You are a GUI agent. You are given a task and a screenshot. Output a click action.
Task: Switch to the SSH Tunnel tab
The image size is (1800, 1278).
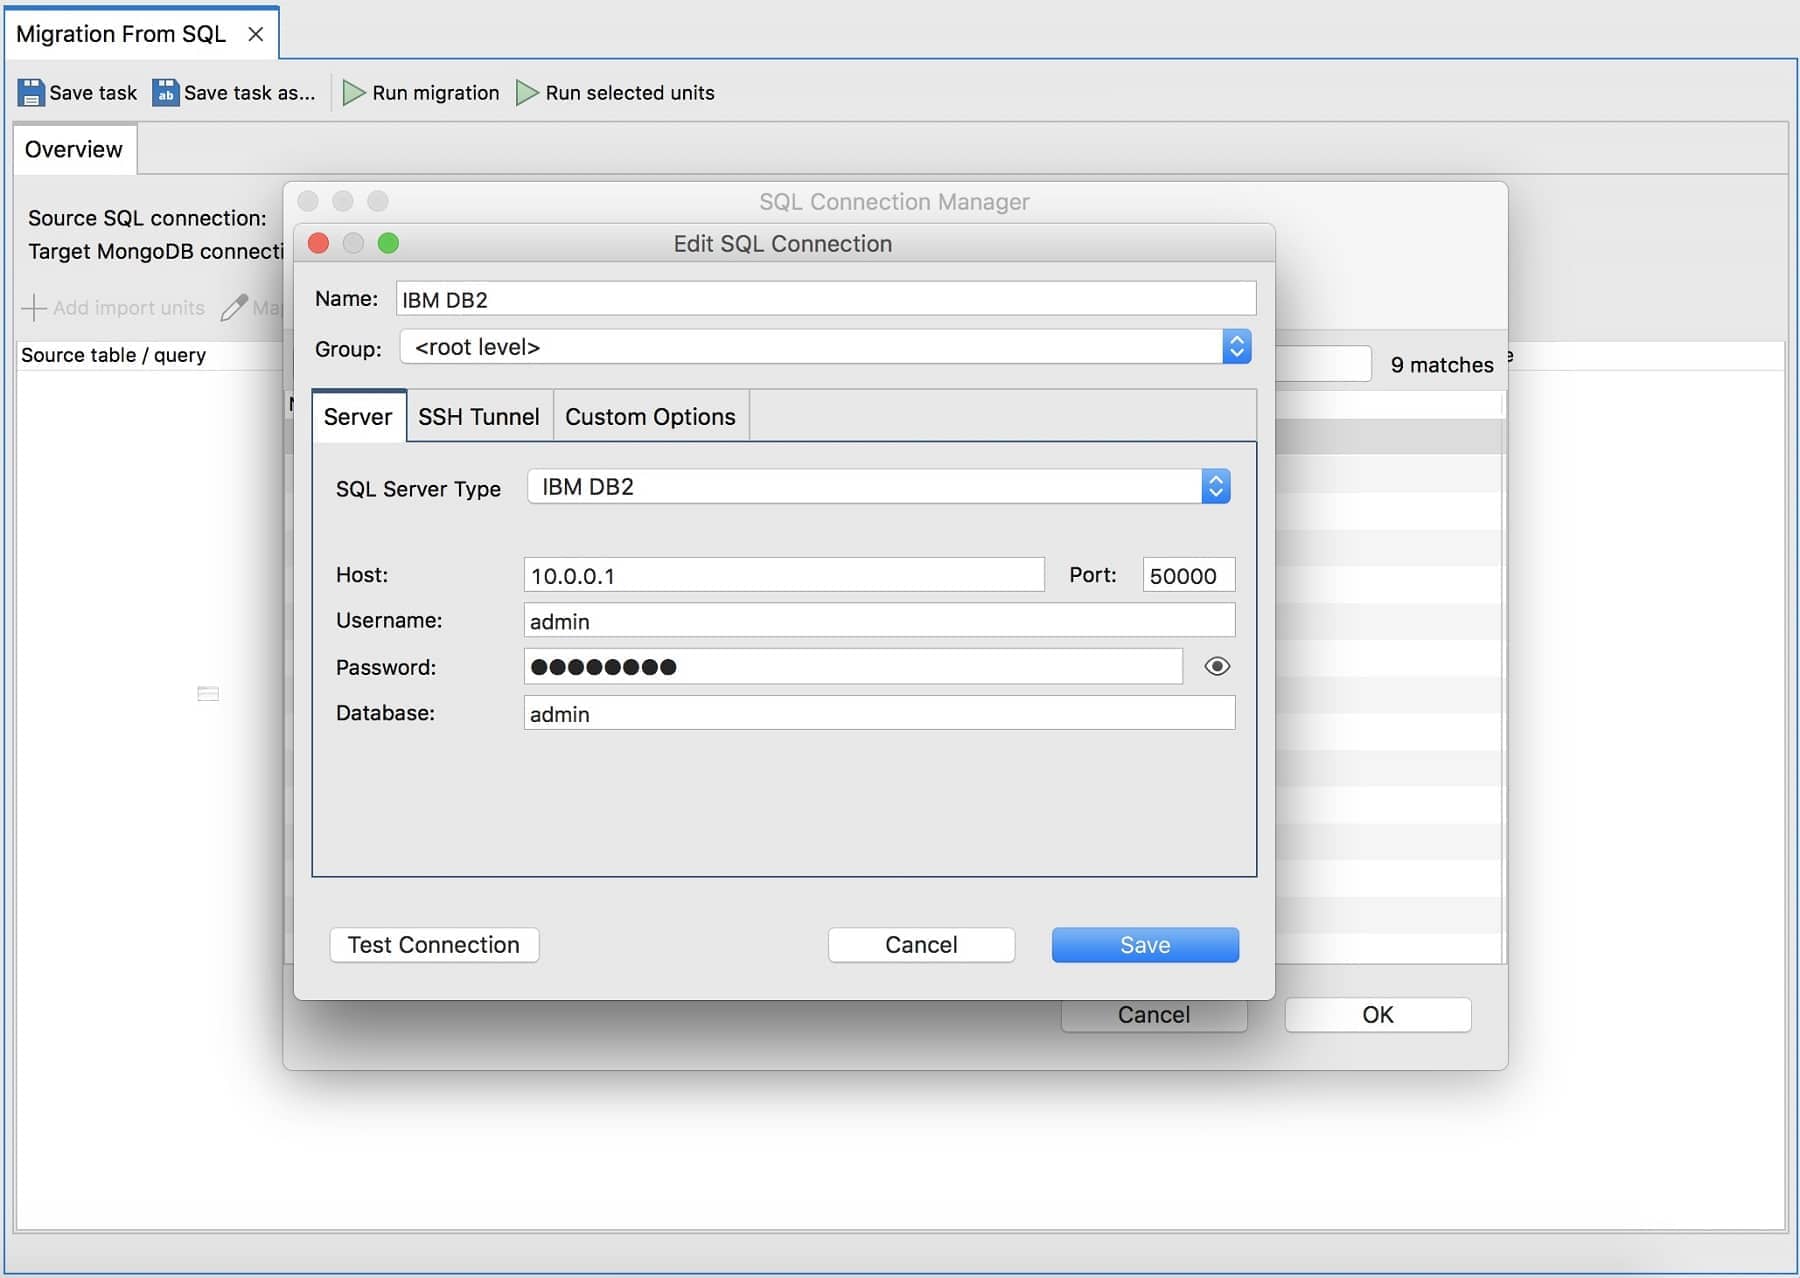tap(478, 417)
